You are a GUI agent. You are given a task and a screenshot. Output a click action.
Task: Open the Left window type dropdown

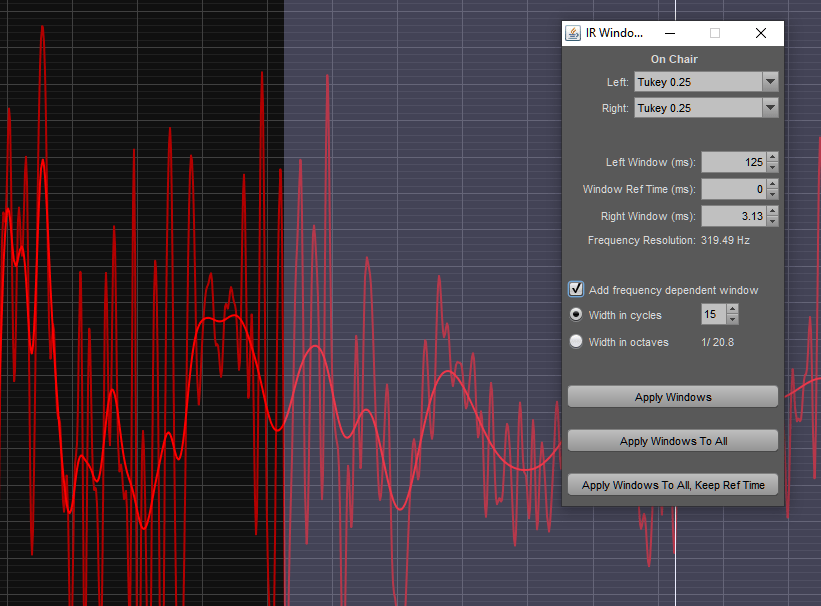pos(706,82)
